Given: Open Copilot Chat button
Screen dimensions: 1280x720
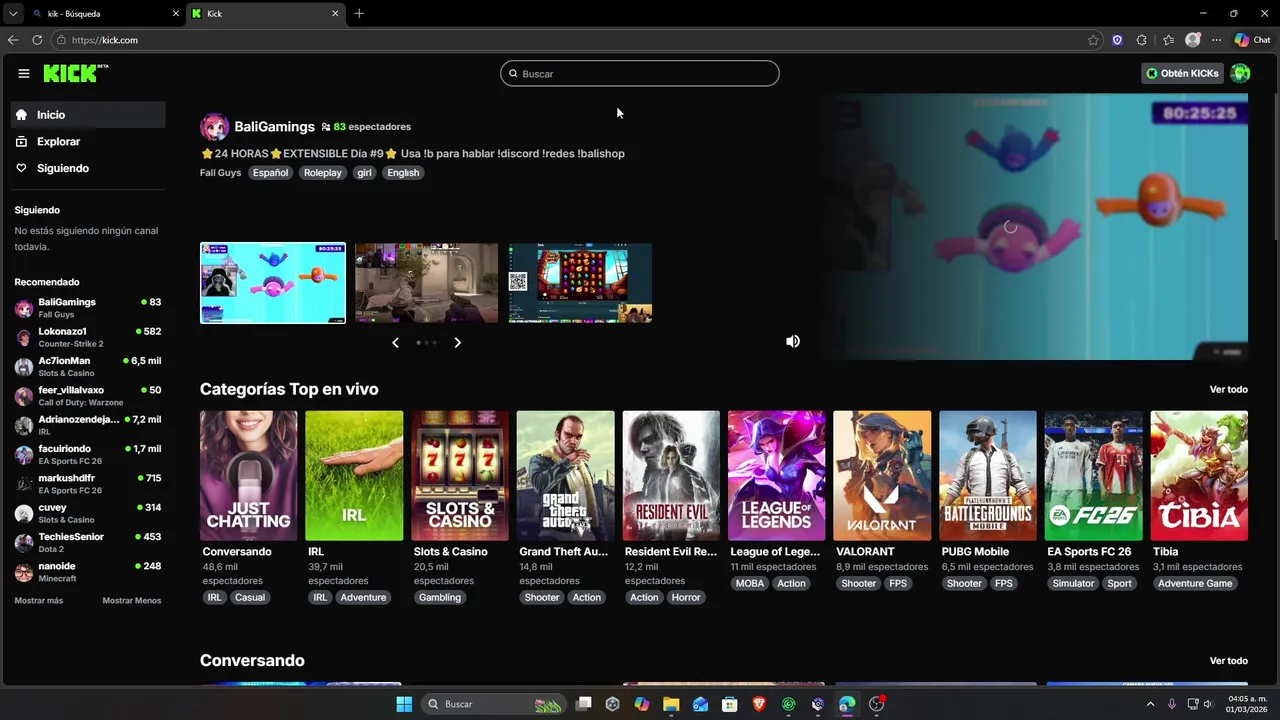Looking at the screenshot, I should 1252,40.
